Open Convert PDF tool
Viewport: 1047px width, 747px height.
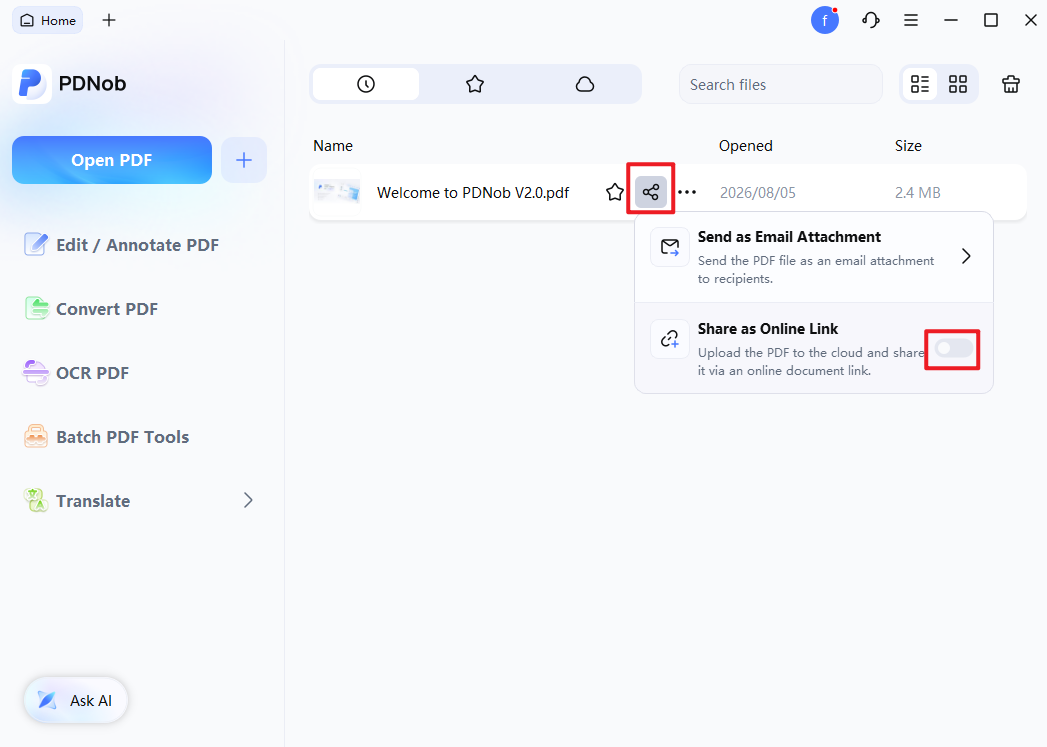coord(91,309)
